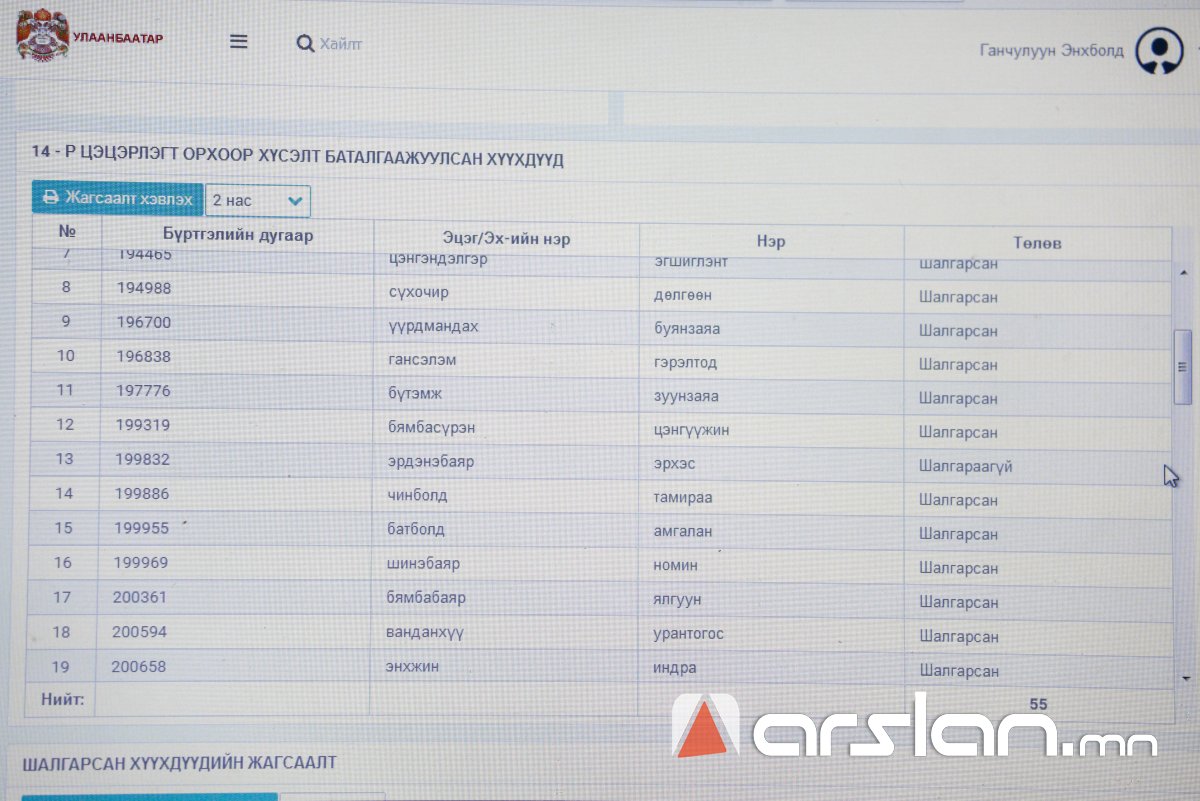Click the Эцэг/Эх-ийн нэр column header
This screenshot has width=1200, height=801.
click(x=506, y=240)
